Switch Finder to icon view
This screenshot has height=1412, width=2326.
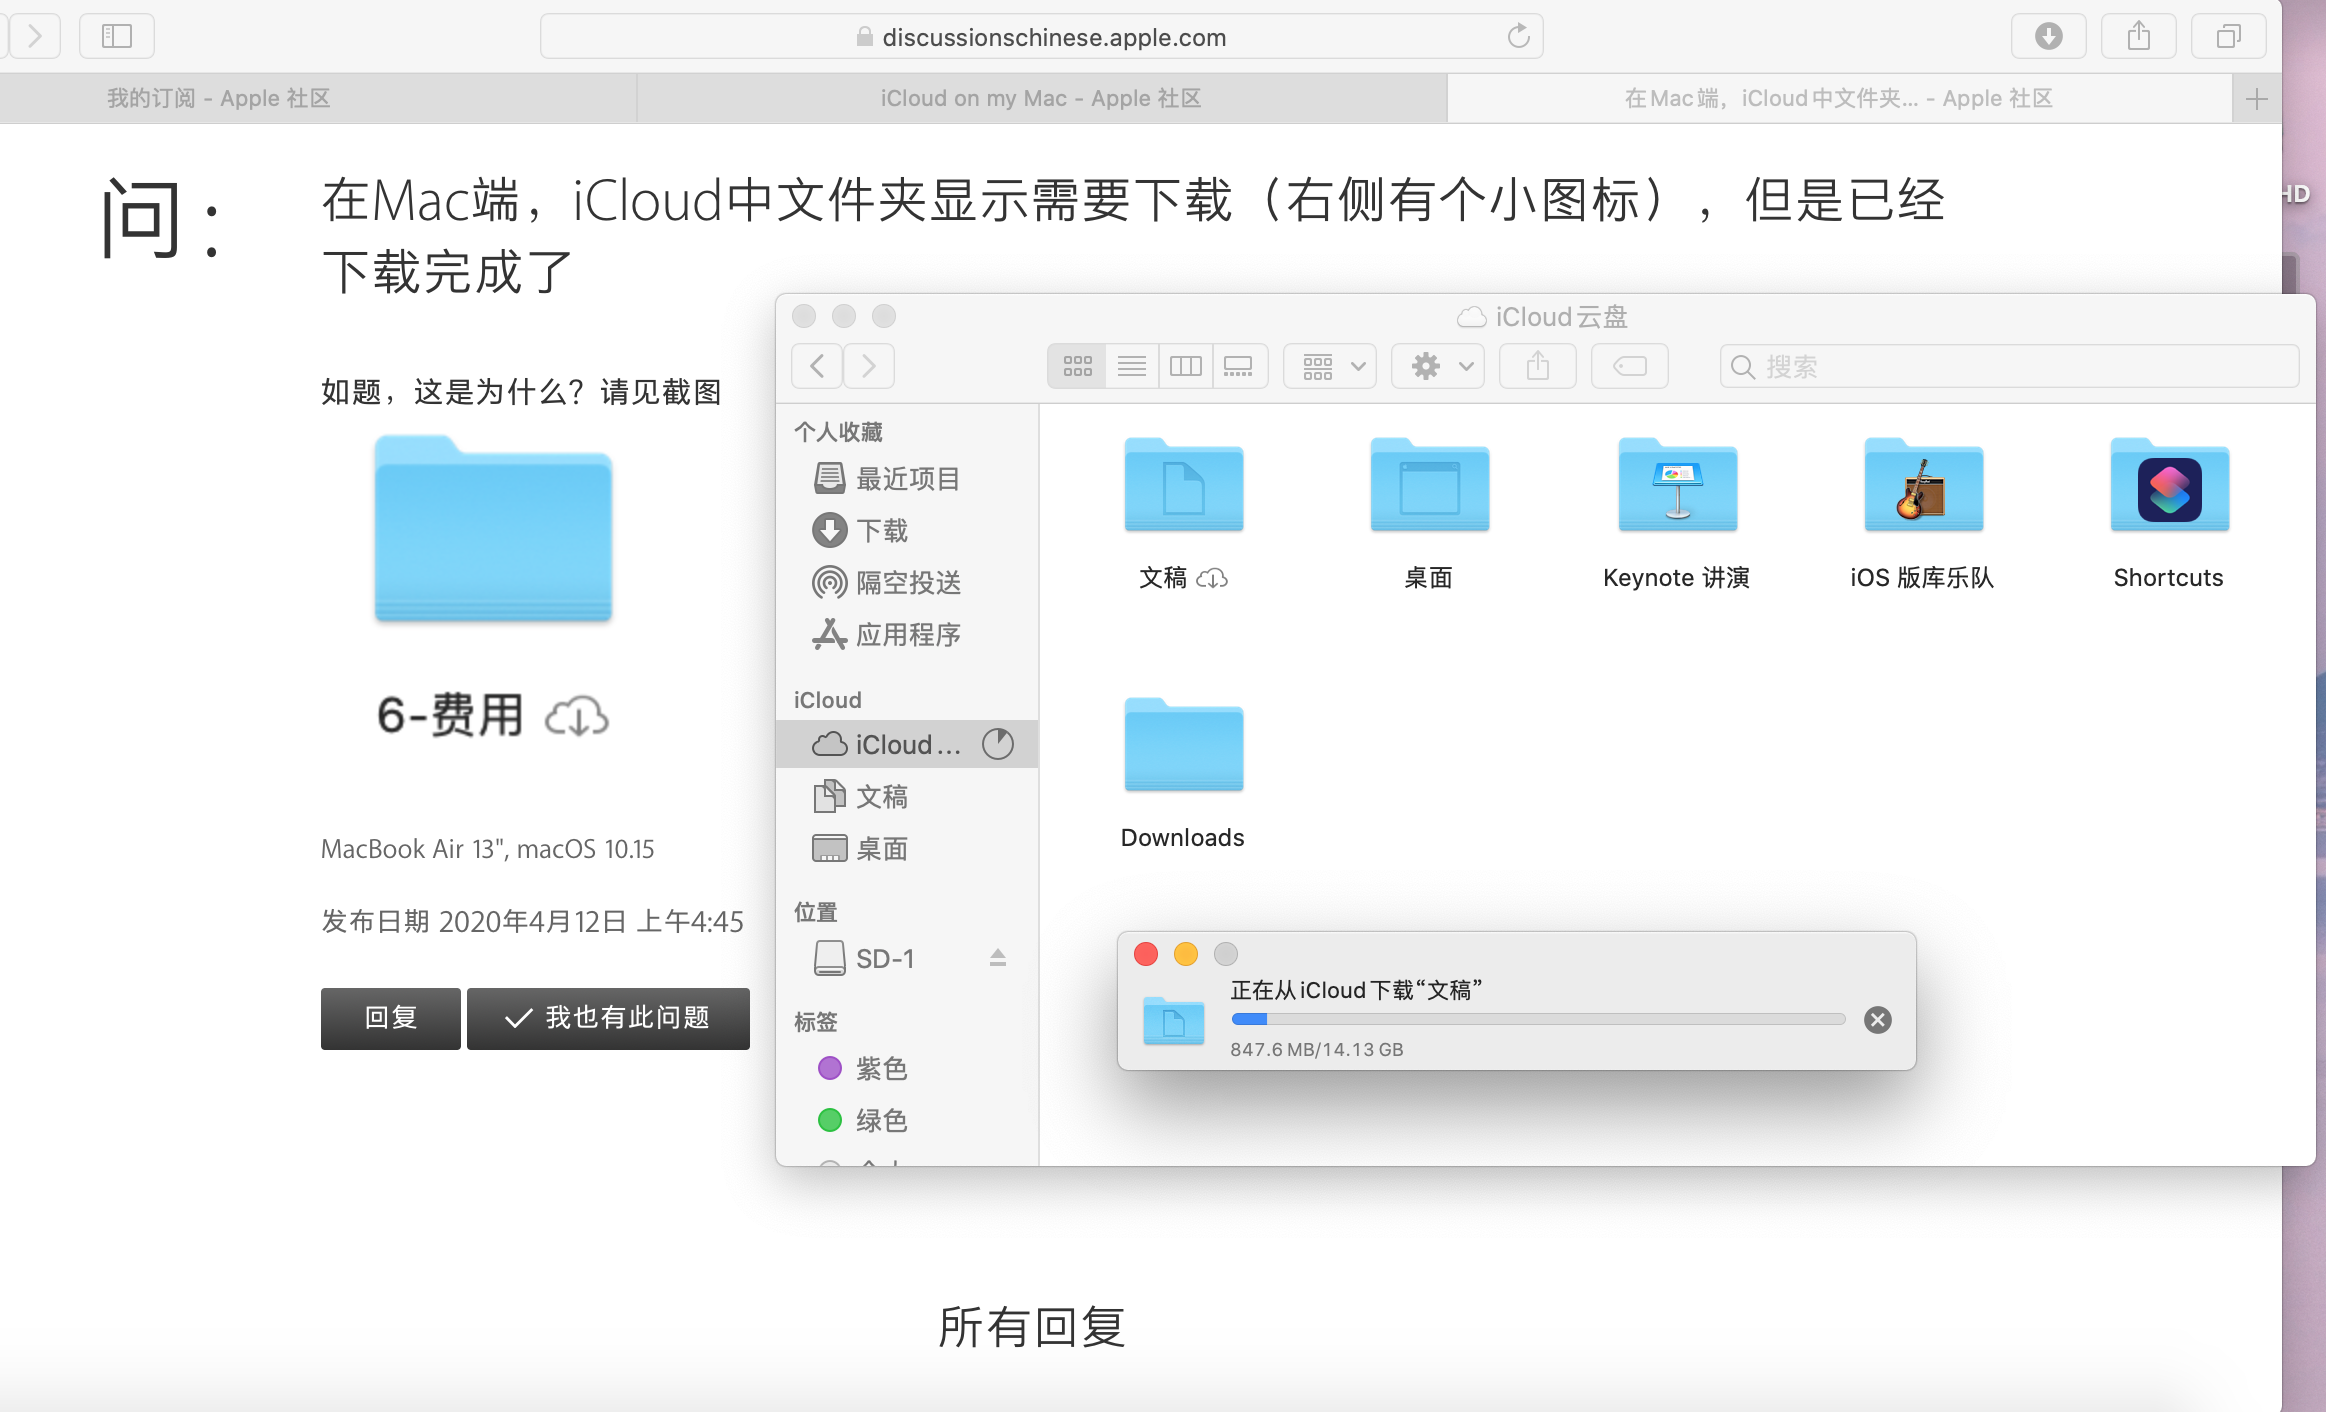click(x=1077, y=366)
